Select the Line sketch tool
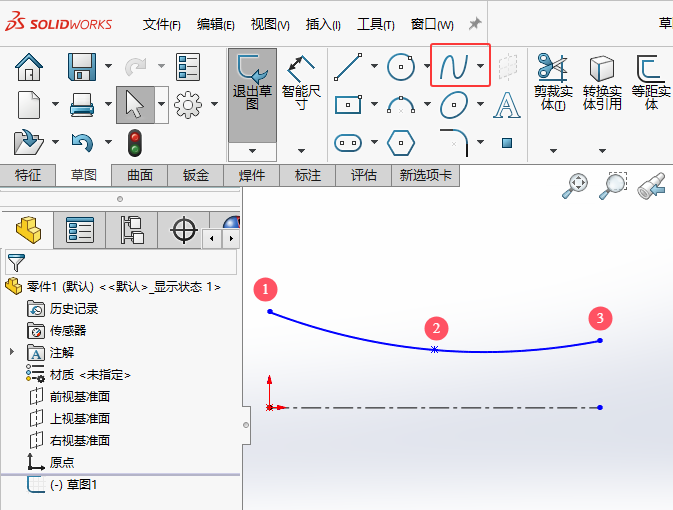The height and width of the screenshot is (510, 673). [348, 67]
